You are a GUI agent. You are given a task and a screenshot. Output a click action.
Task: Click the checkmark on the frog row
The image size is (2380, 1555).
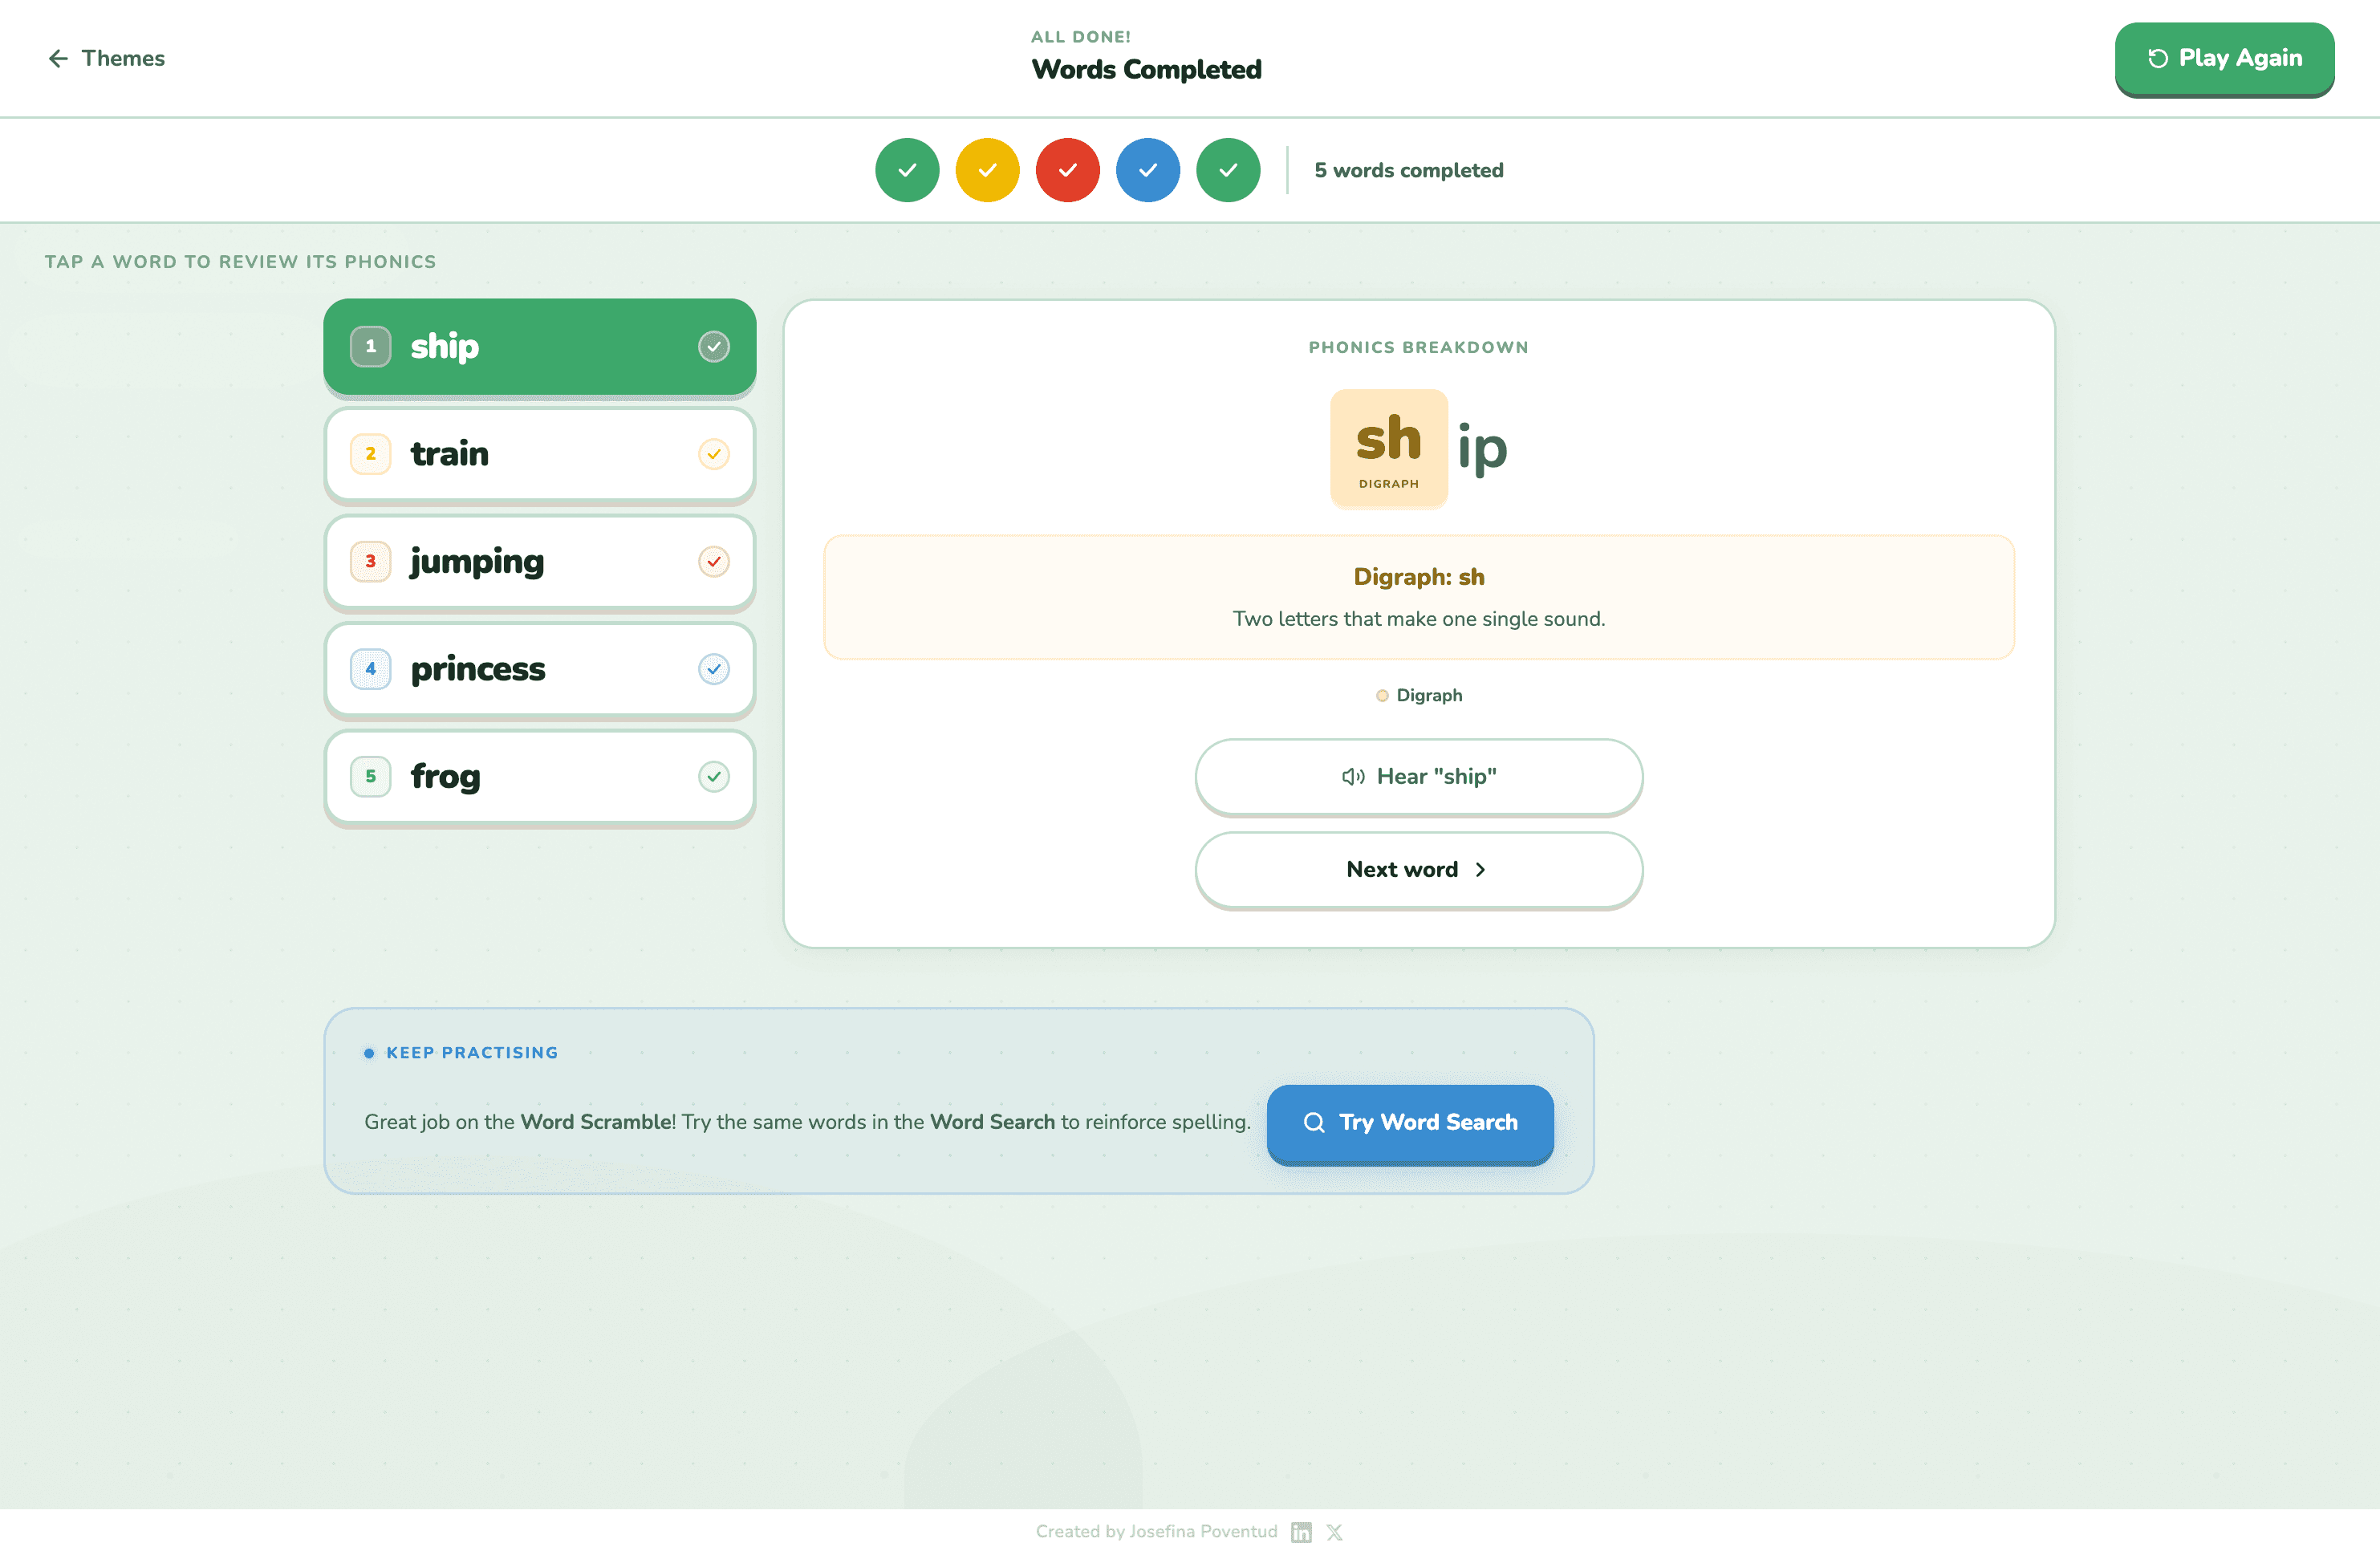coord(713,777)
